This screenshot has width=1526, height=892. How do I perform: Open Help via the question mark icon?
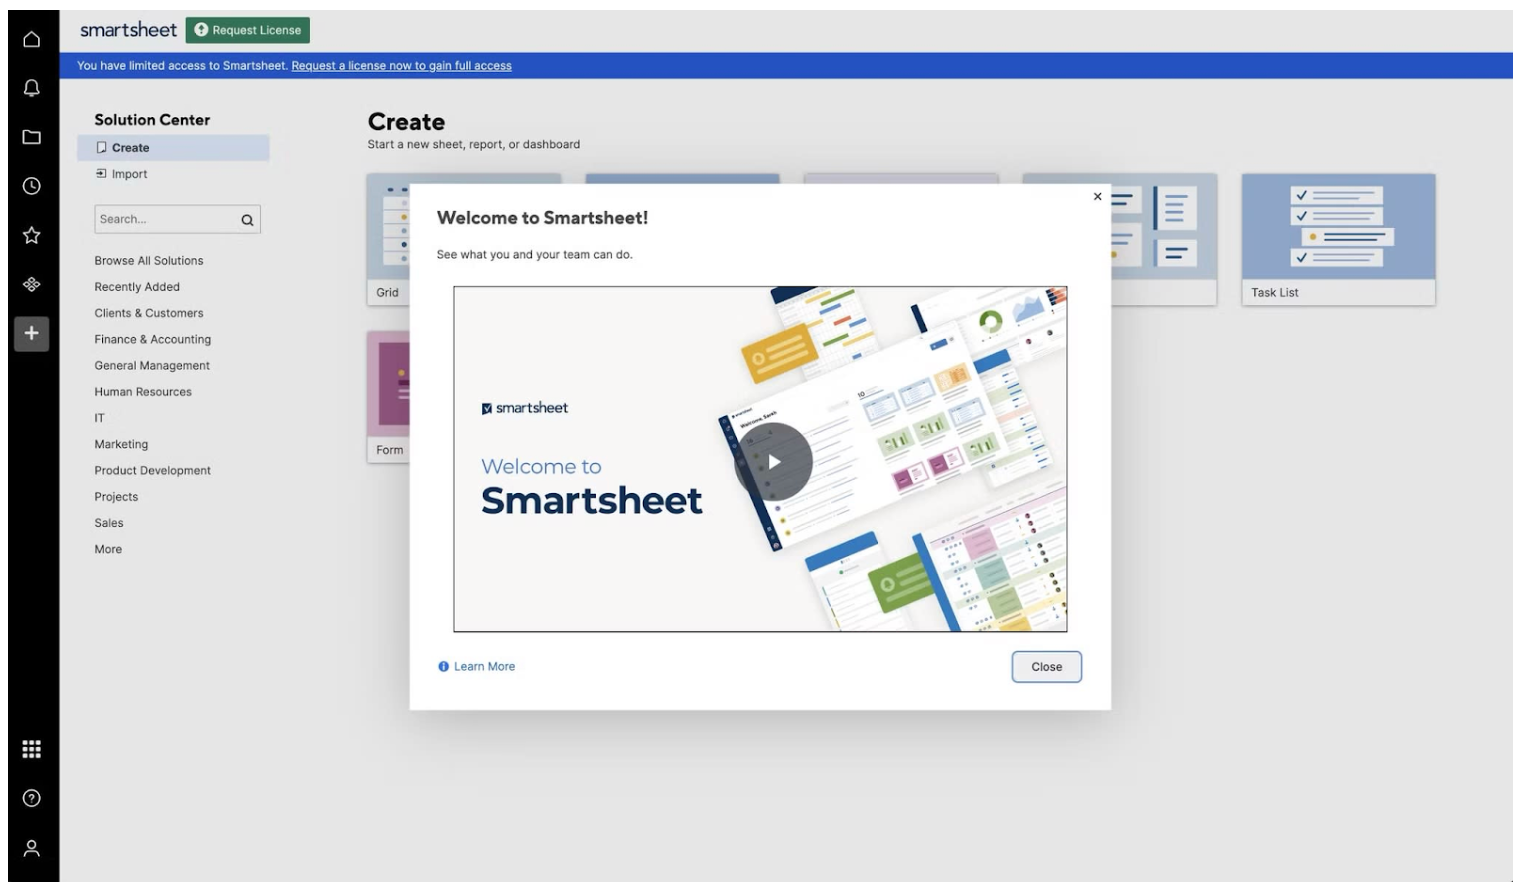(x=31, y=797)
